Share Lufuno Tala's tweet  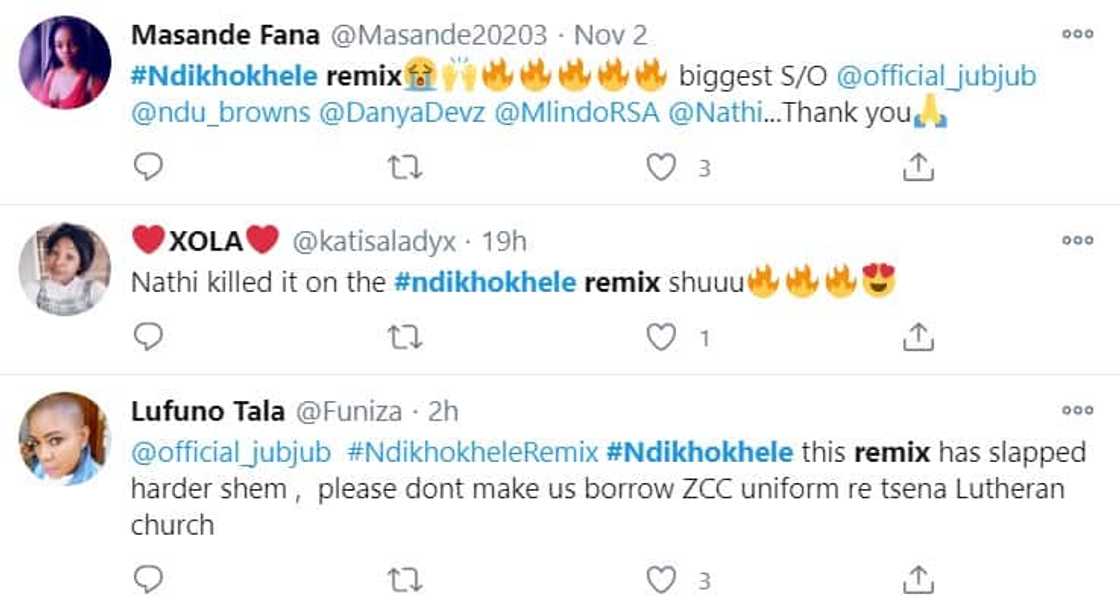918,578
